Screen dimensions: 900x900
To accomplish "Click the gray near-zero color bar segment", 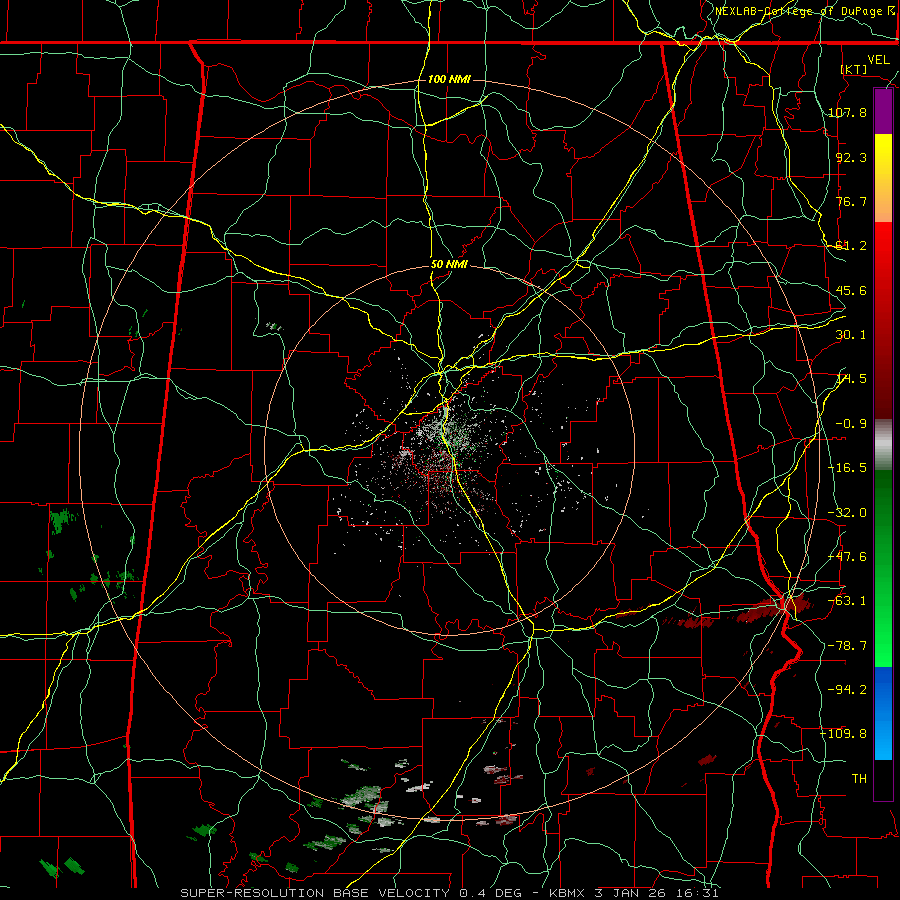I will click(x=883, y=445).
